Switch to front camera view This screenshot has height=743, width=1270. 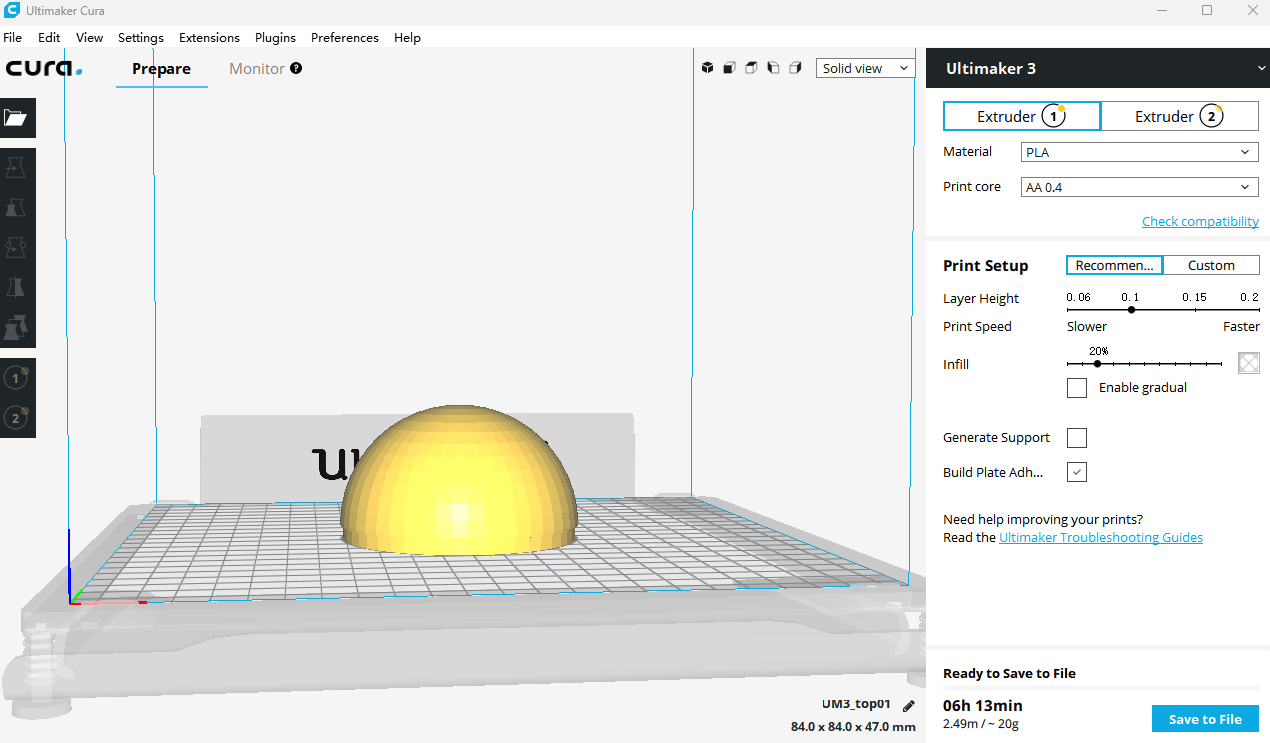point(729,68)
